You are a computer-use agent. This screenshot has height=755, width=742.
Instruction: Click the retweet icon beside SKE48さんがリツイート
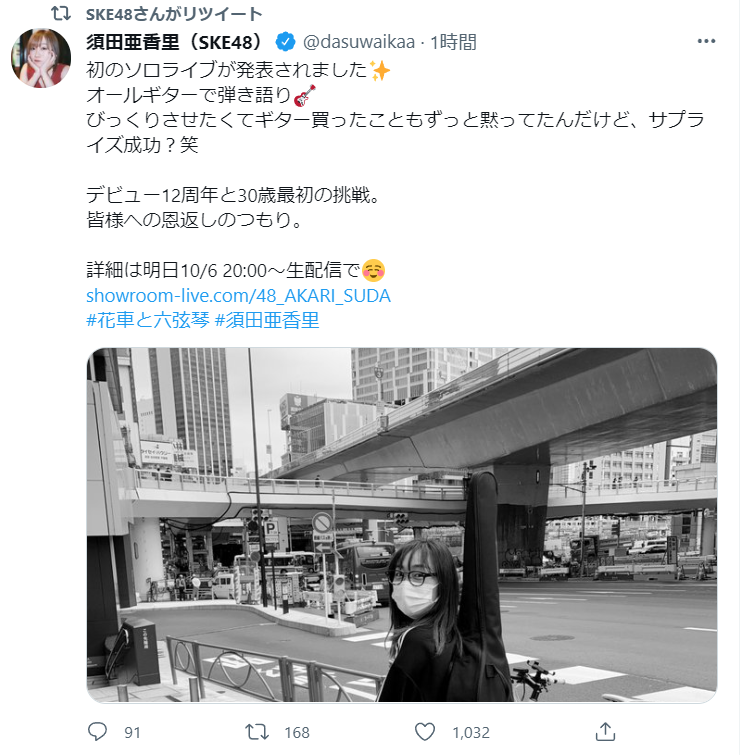[x=61, y=13]
